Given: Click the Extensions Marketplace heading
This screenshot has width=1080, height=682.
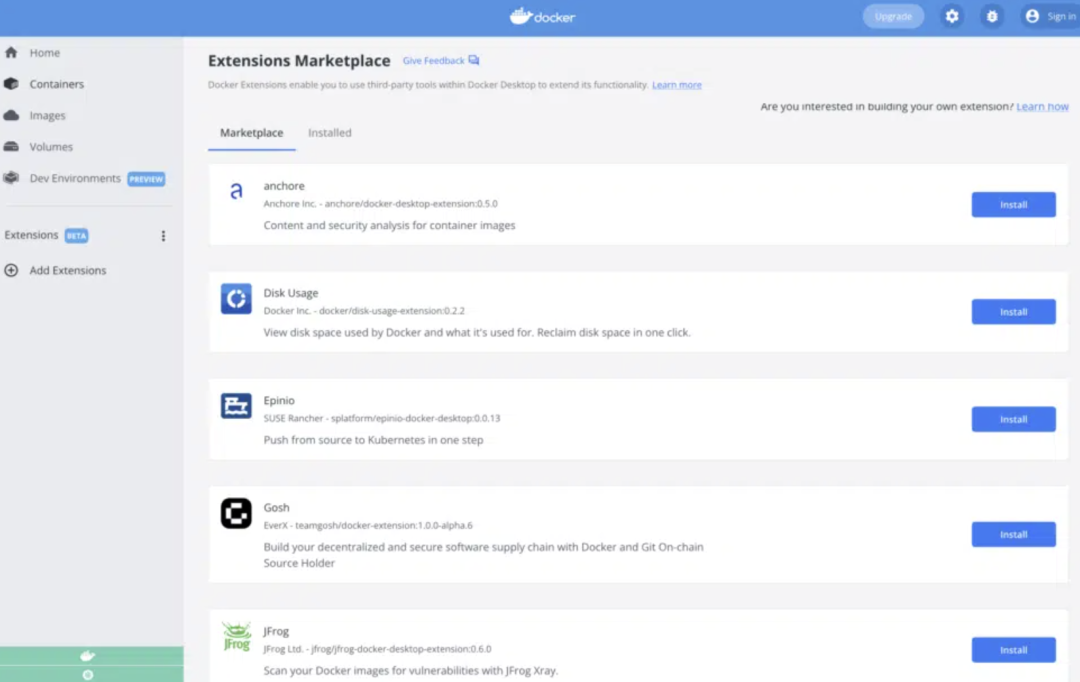Looking at the screenshot, I should tap(299, 61).
